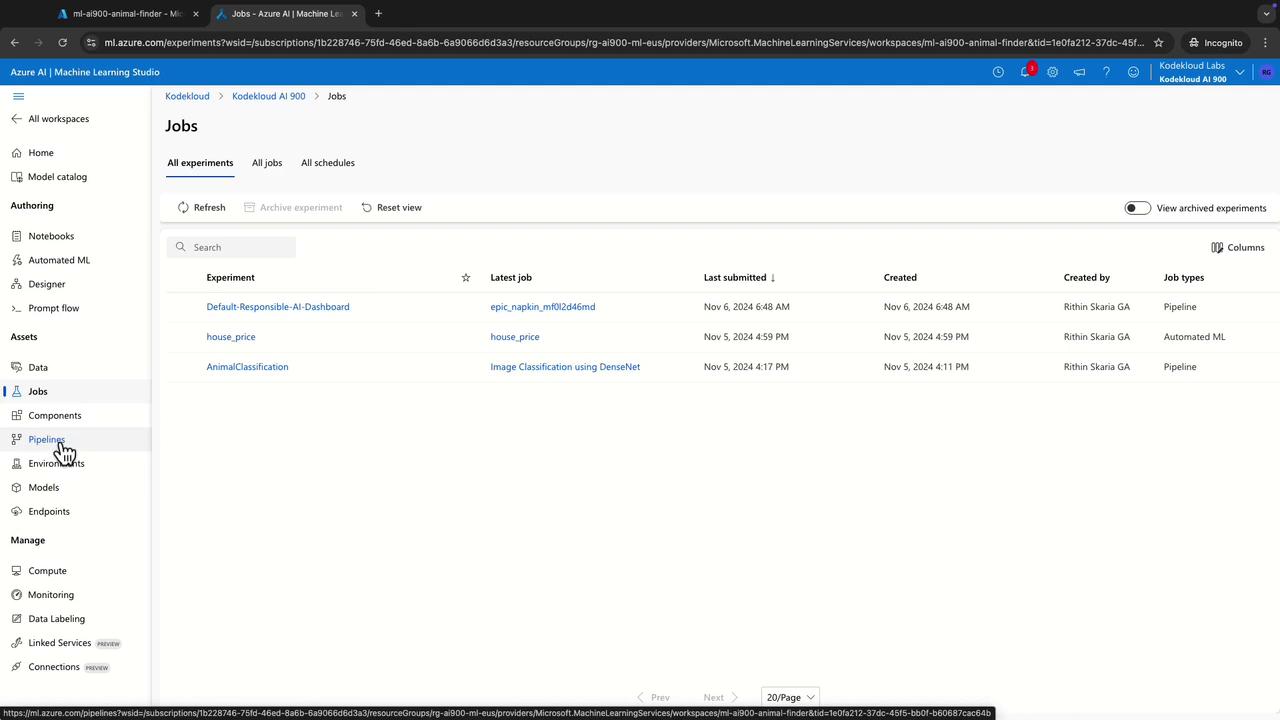Click the Connections icon

pos(17,667)
